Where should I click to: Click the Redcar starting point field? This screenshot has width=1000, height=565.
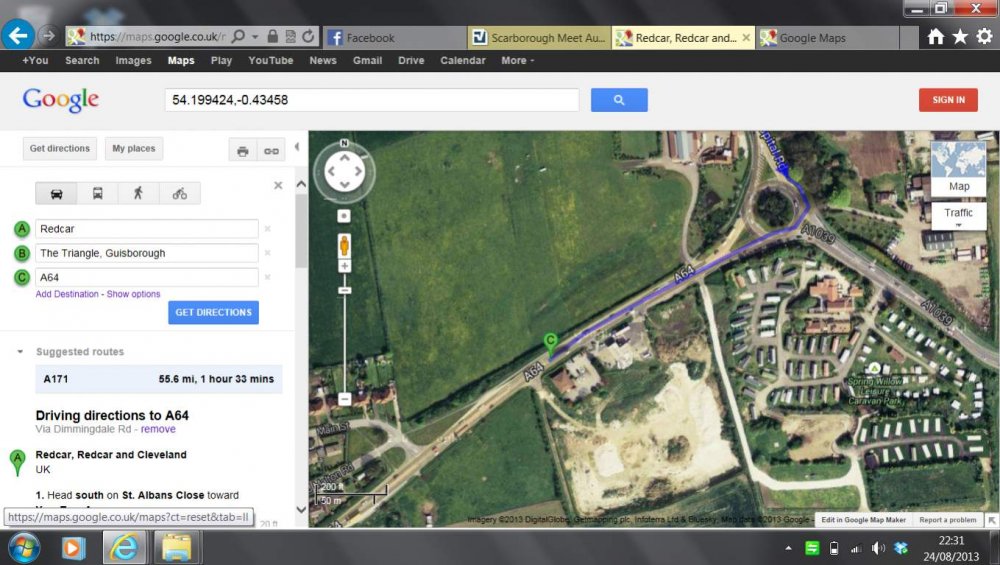146,229
